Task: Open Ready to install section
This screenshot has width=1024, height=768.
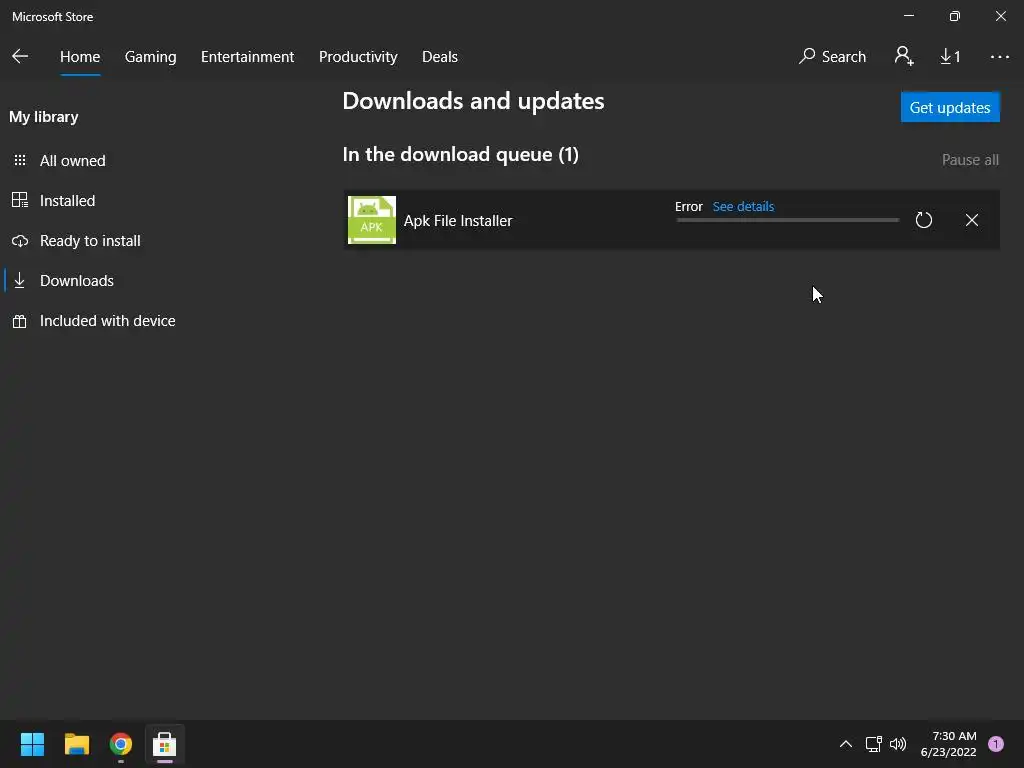Action: coord(90,241)
